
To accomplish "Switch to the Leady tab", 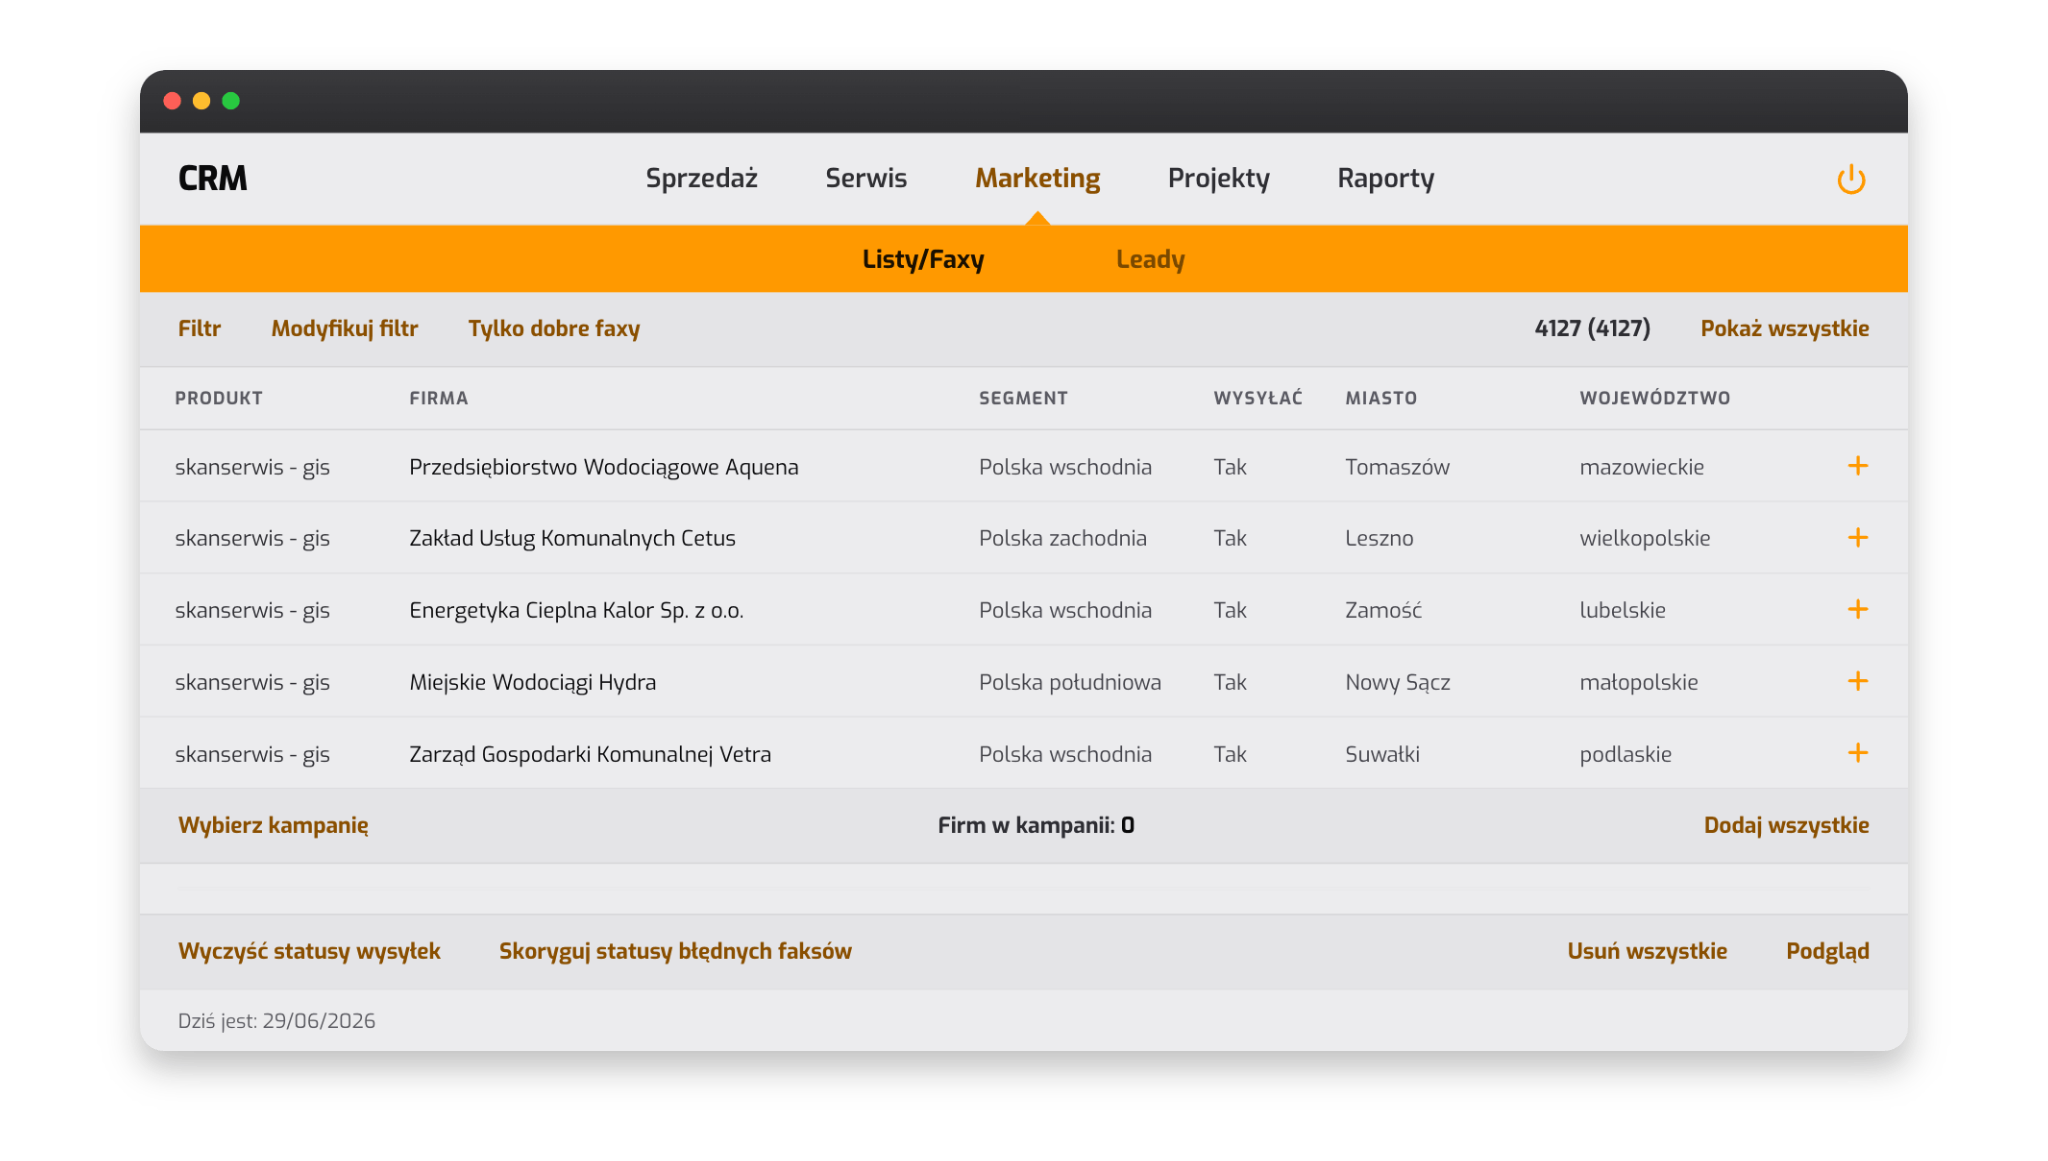I will click(1150, 259).
